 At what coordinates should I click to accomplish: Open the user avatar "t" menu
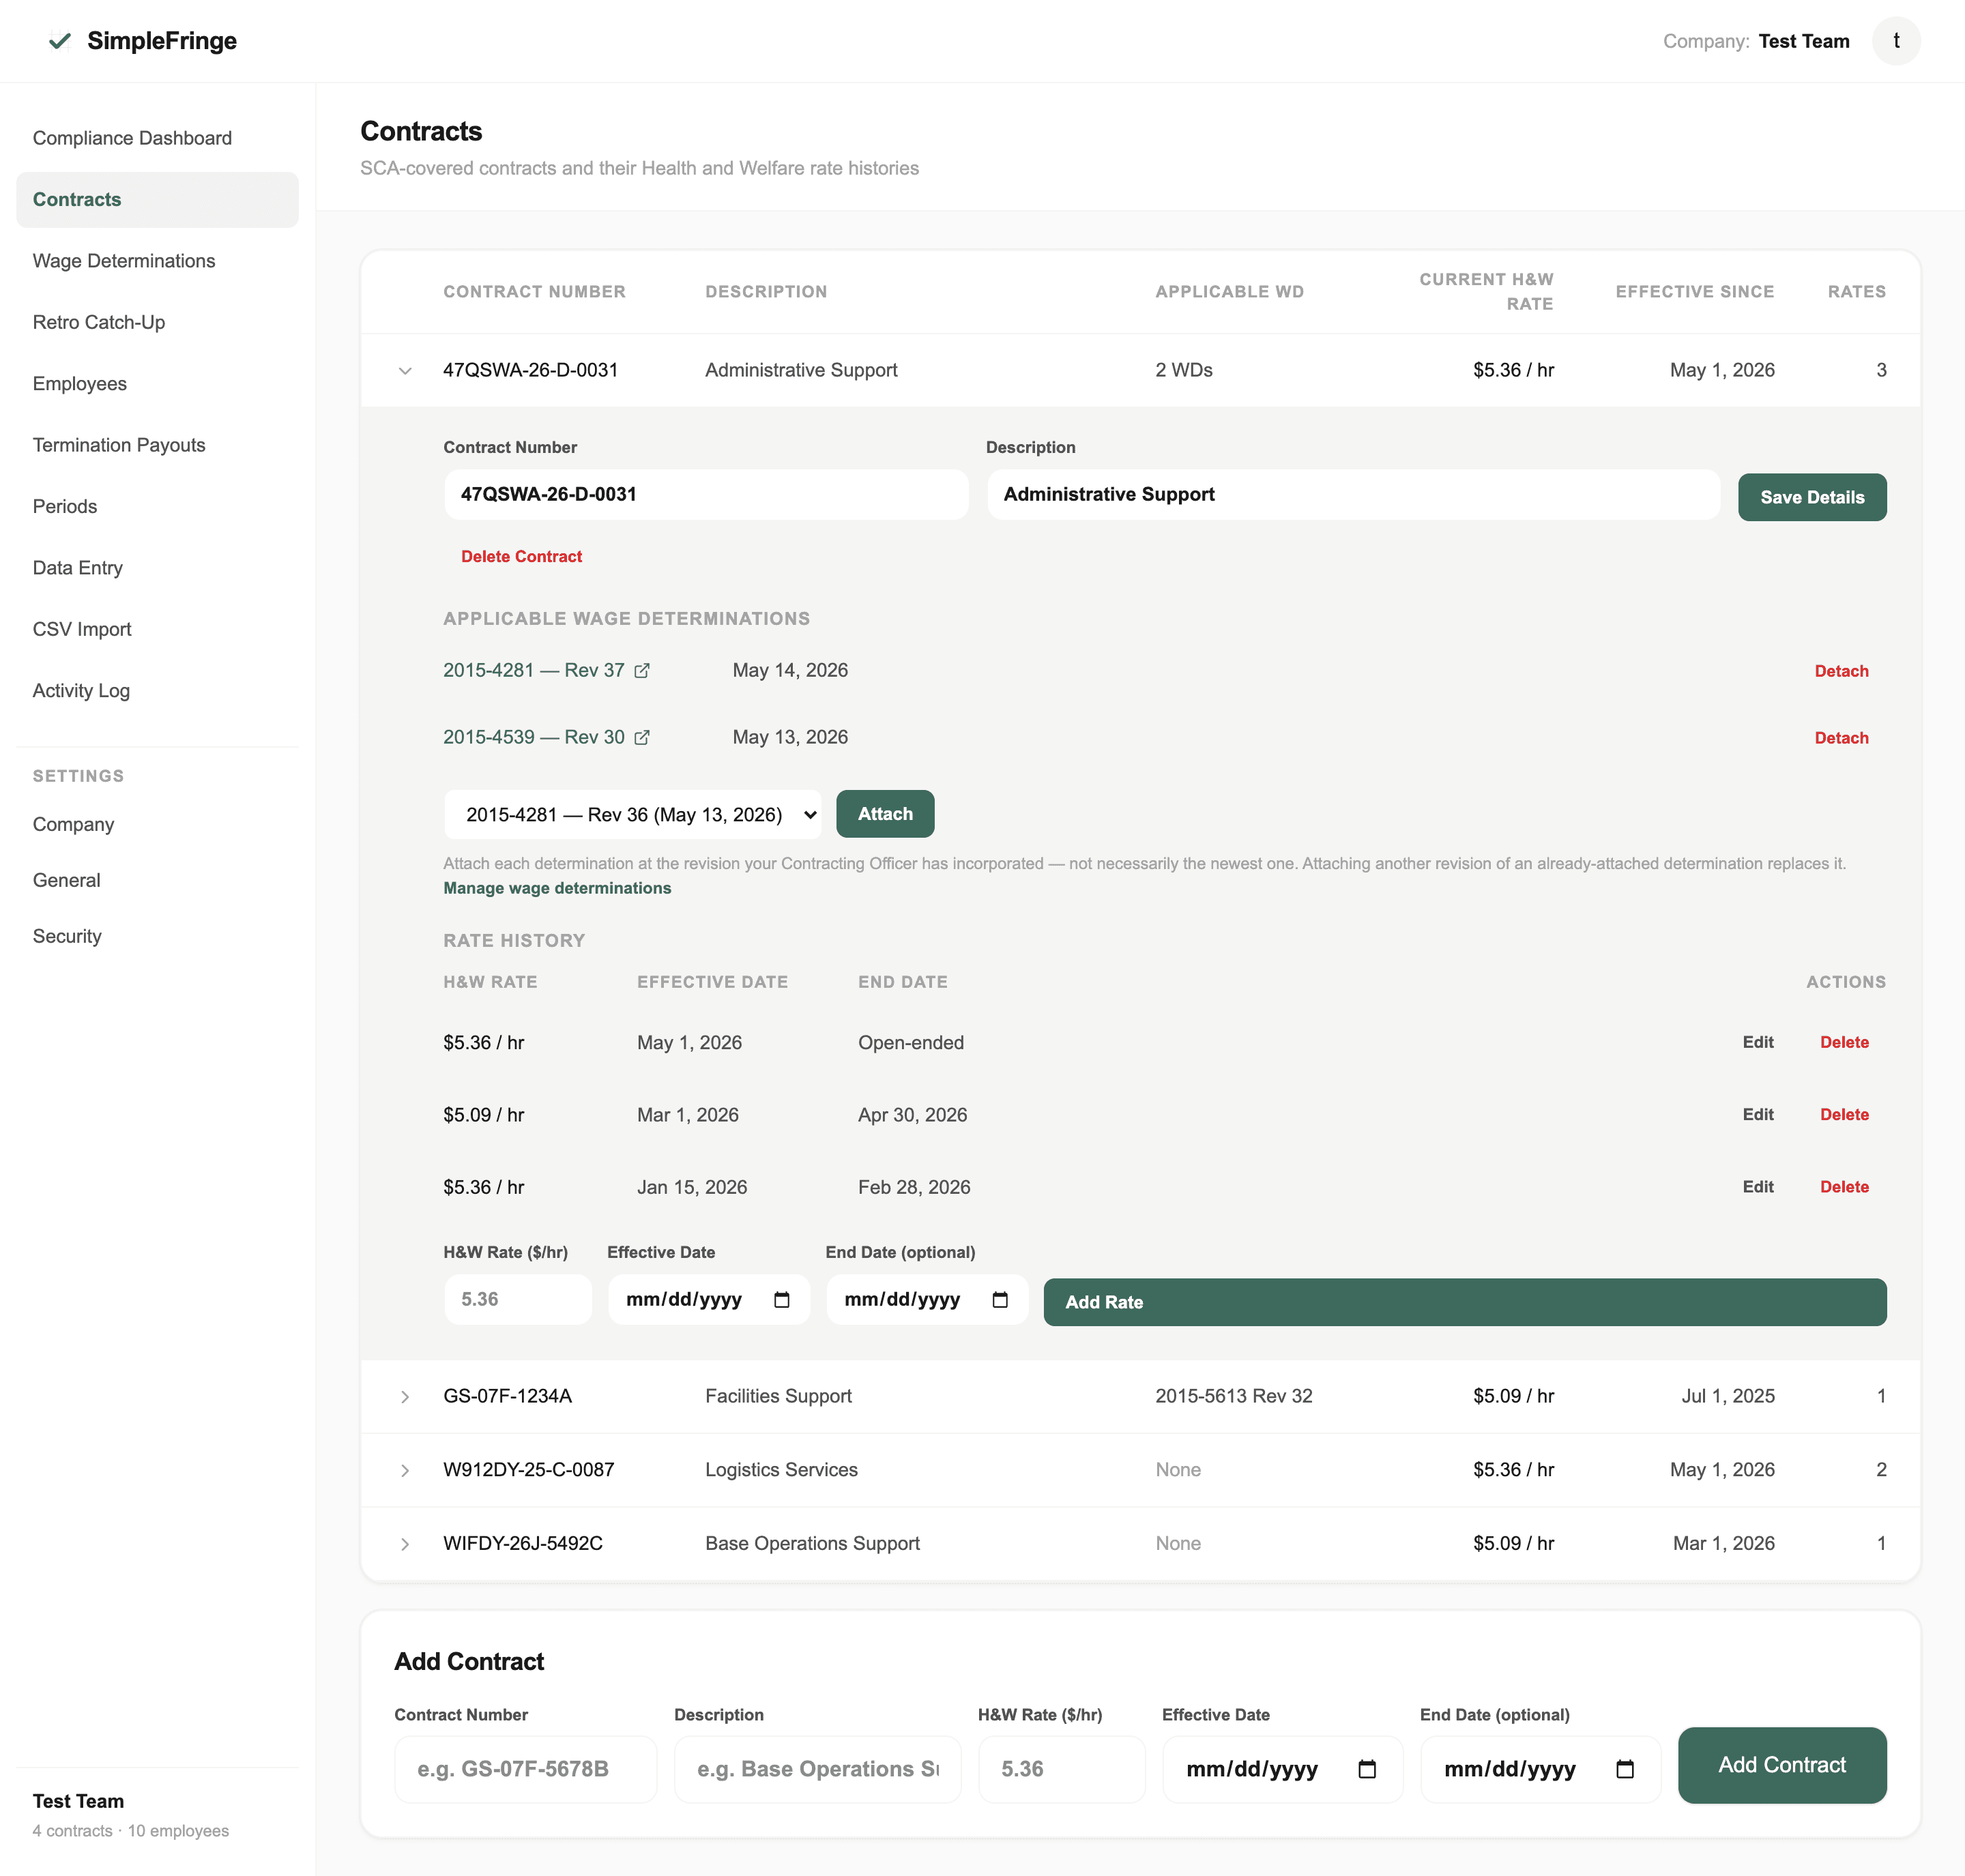(1896, 41)
